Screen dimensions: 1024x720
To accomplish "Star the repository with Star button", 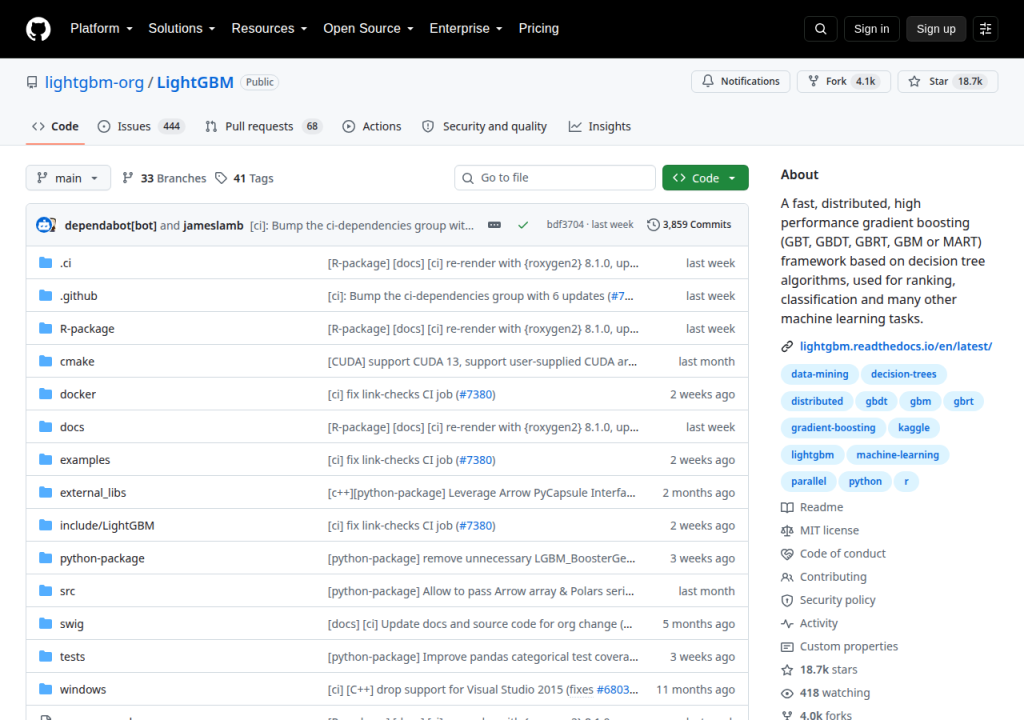I will tap(948, 81).
